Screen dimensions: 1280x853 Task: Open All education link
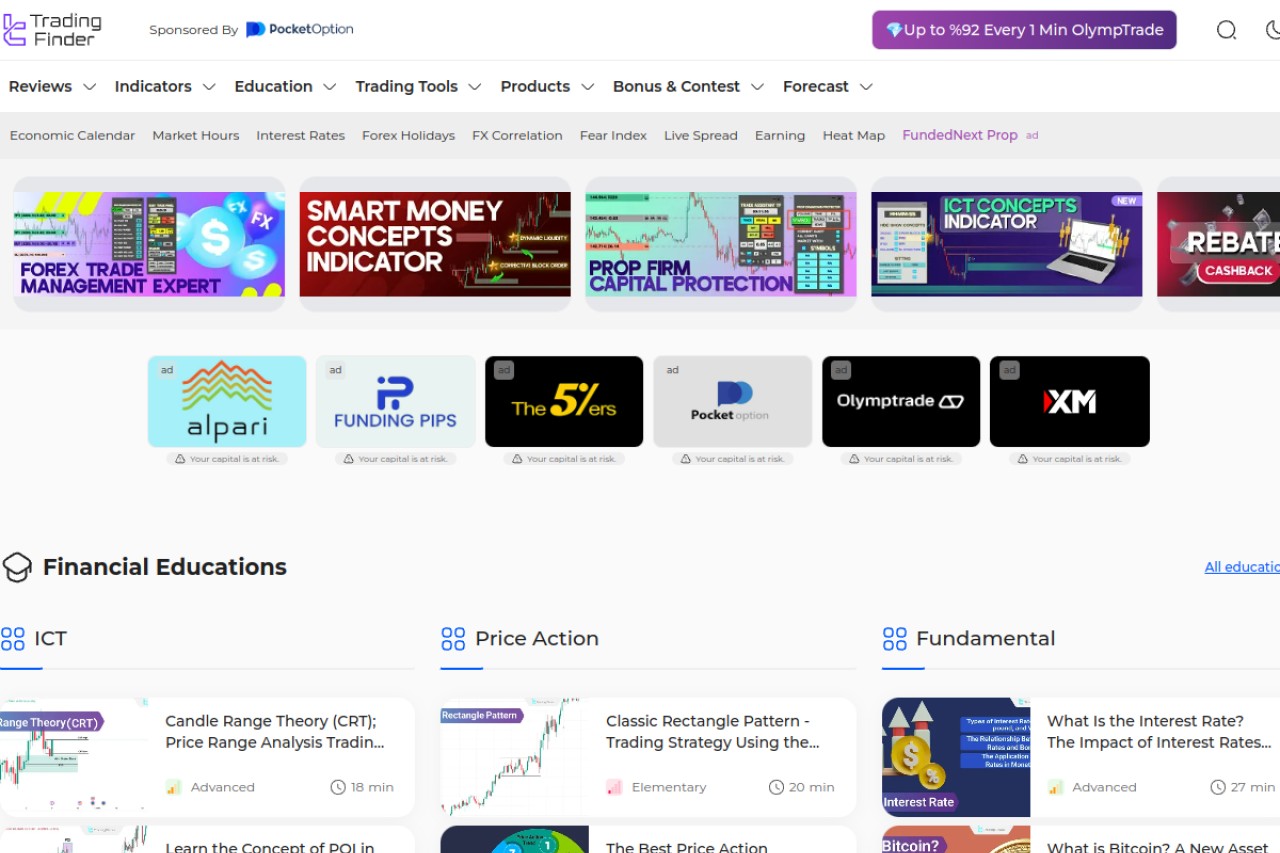tap(1242, 567)
